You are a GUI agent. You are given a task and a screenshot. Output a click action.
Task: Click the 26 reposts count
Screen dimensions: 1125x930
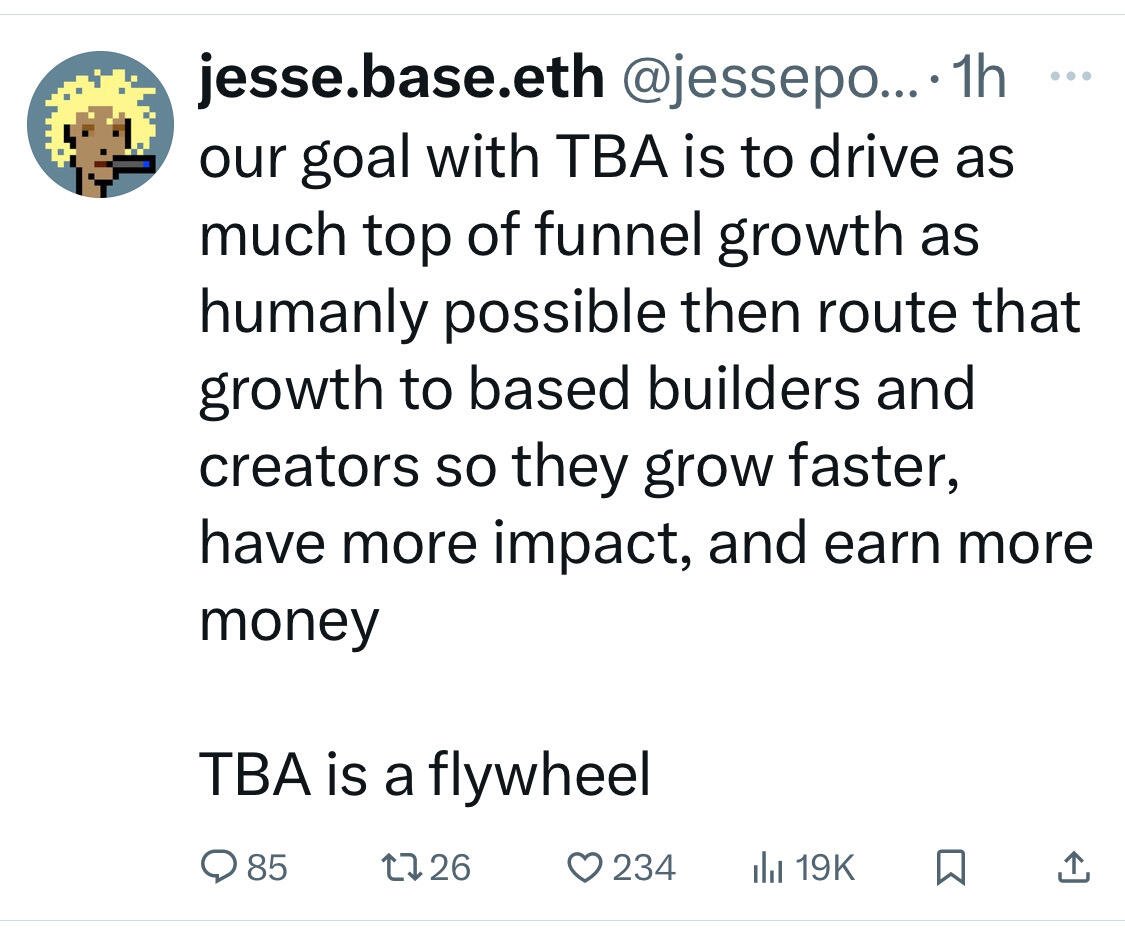tap(450, 867)
